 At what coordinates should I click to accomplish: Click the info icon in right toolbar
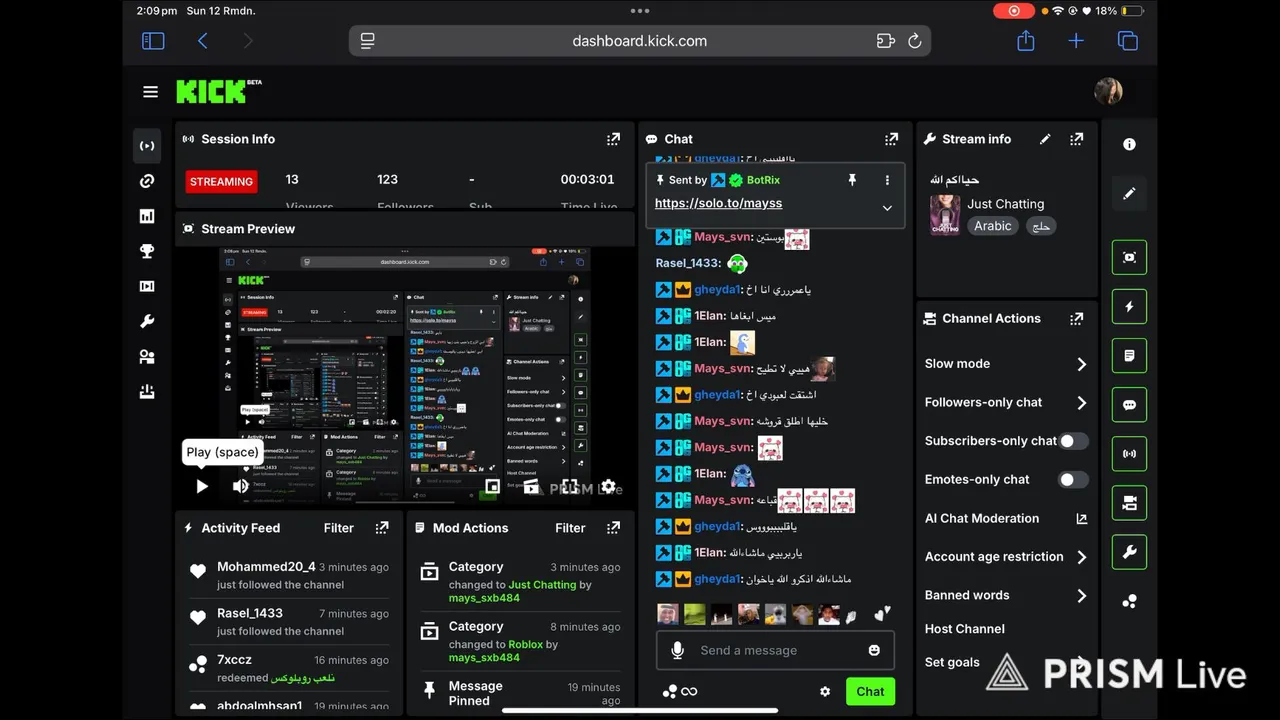pos(1129,144)
